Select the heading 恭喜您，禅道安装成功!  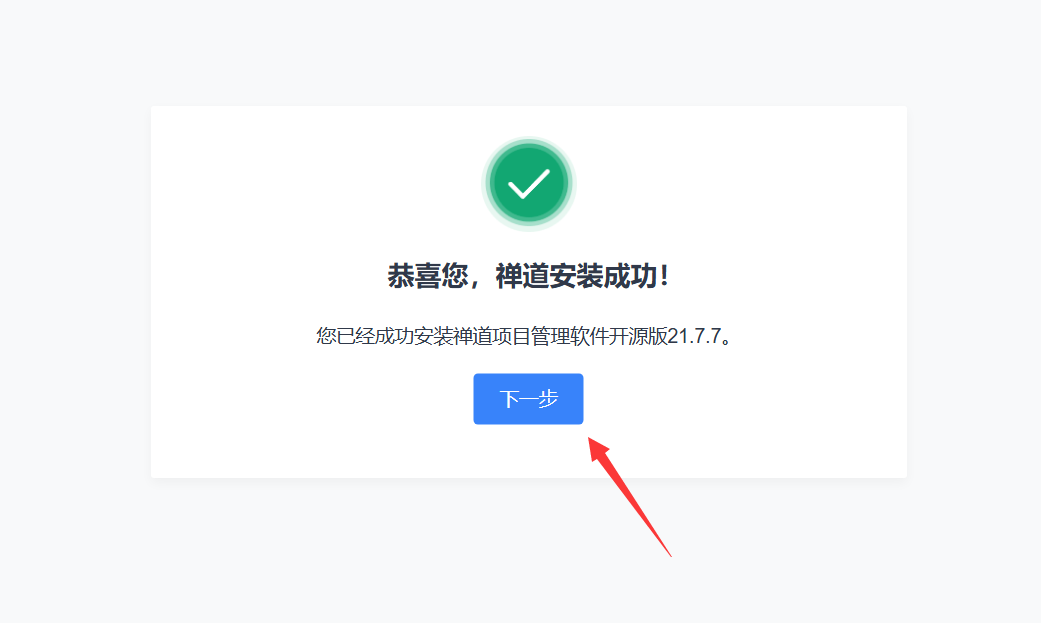528,276
